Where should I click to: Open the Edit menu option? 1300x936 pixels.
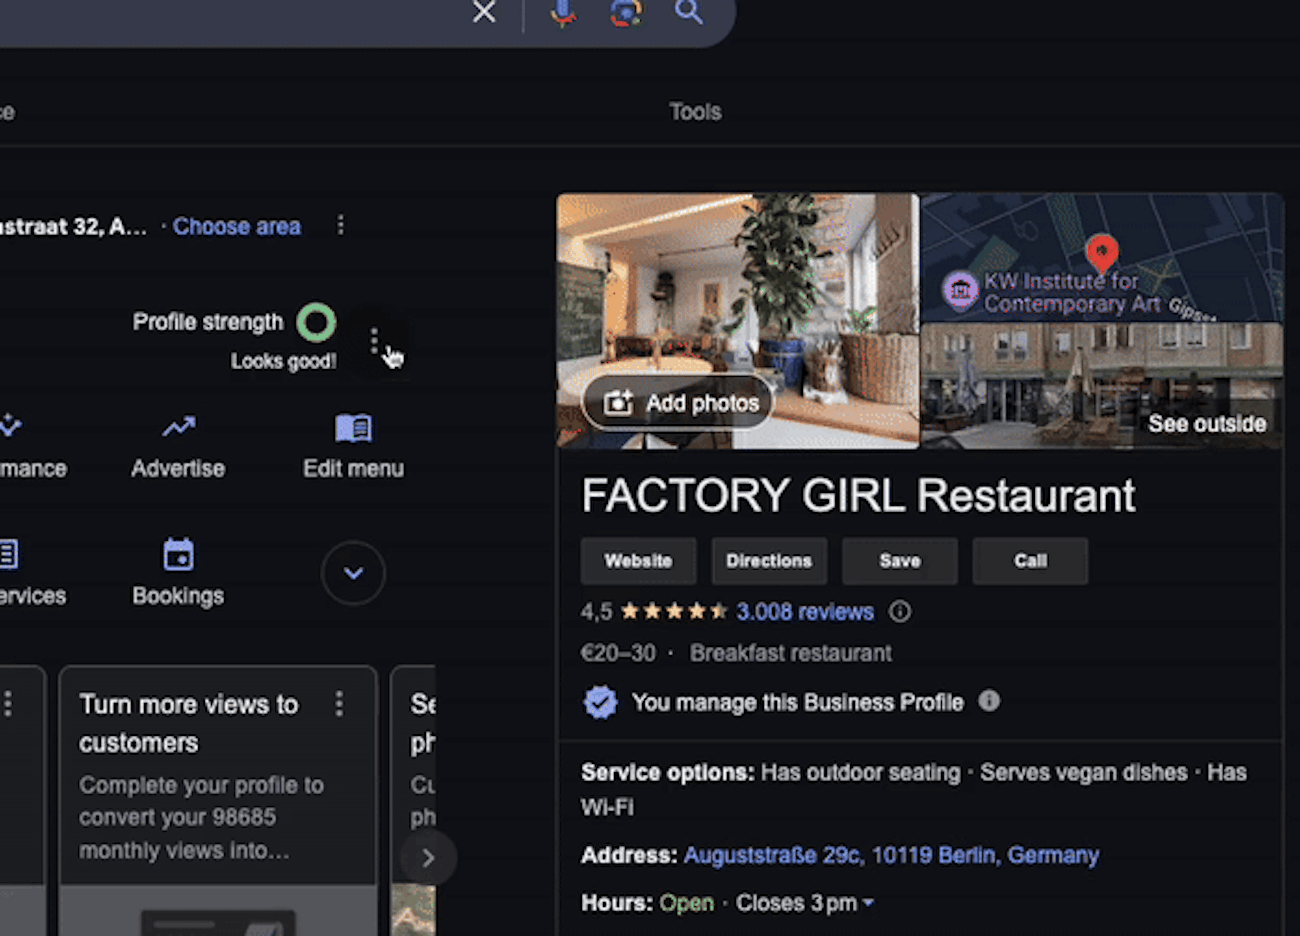click(353, 446)
